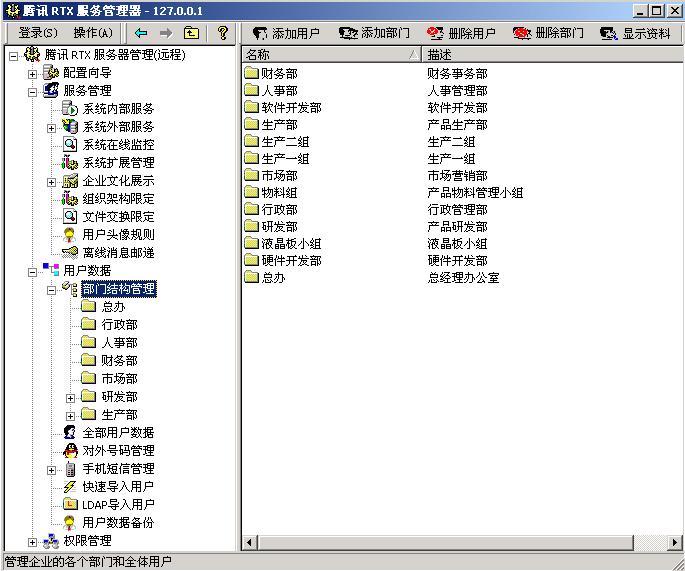Select 系统外部服务 icon in tree
This screenshot has width=685, height=571.
[70, 126]
